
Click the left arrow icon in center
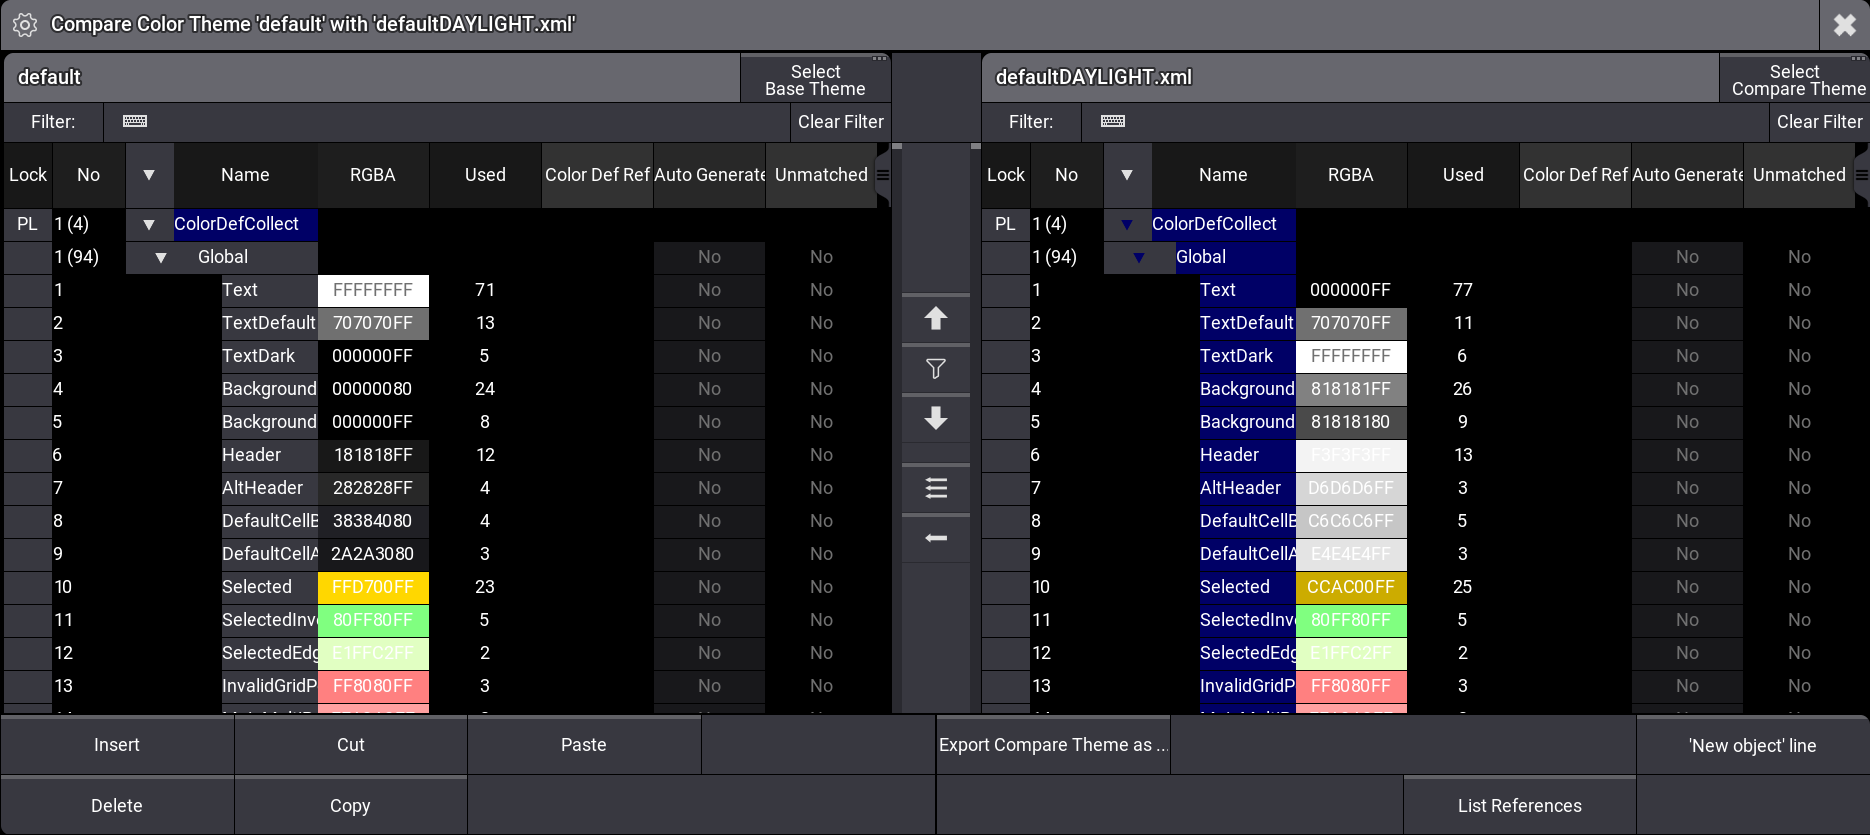pos(935,538)
